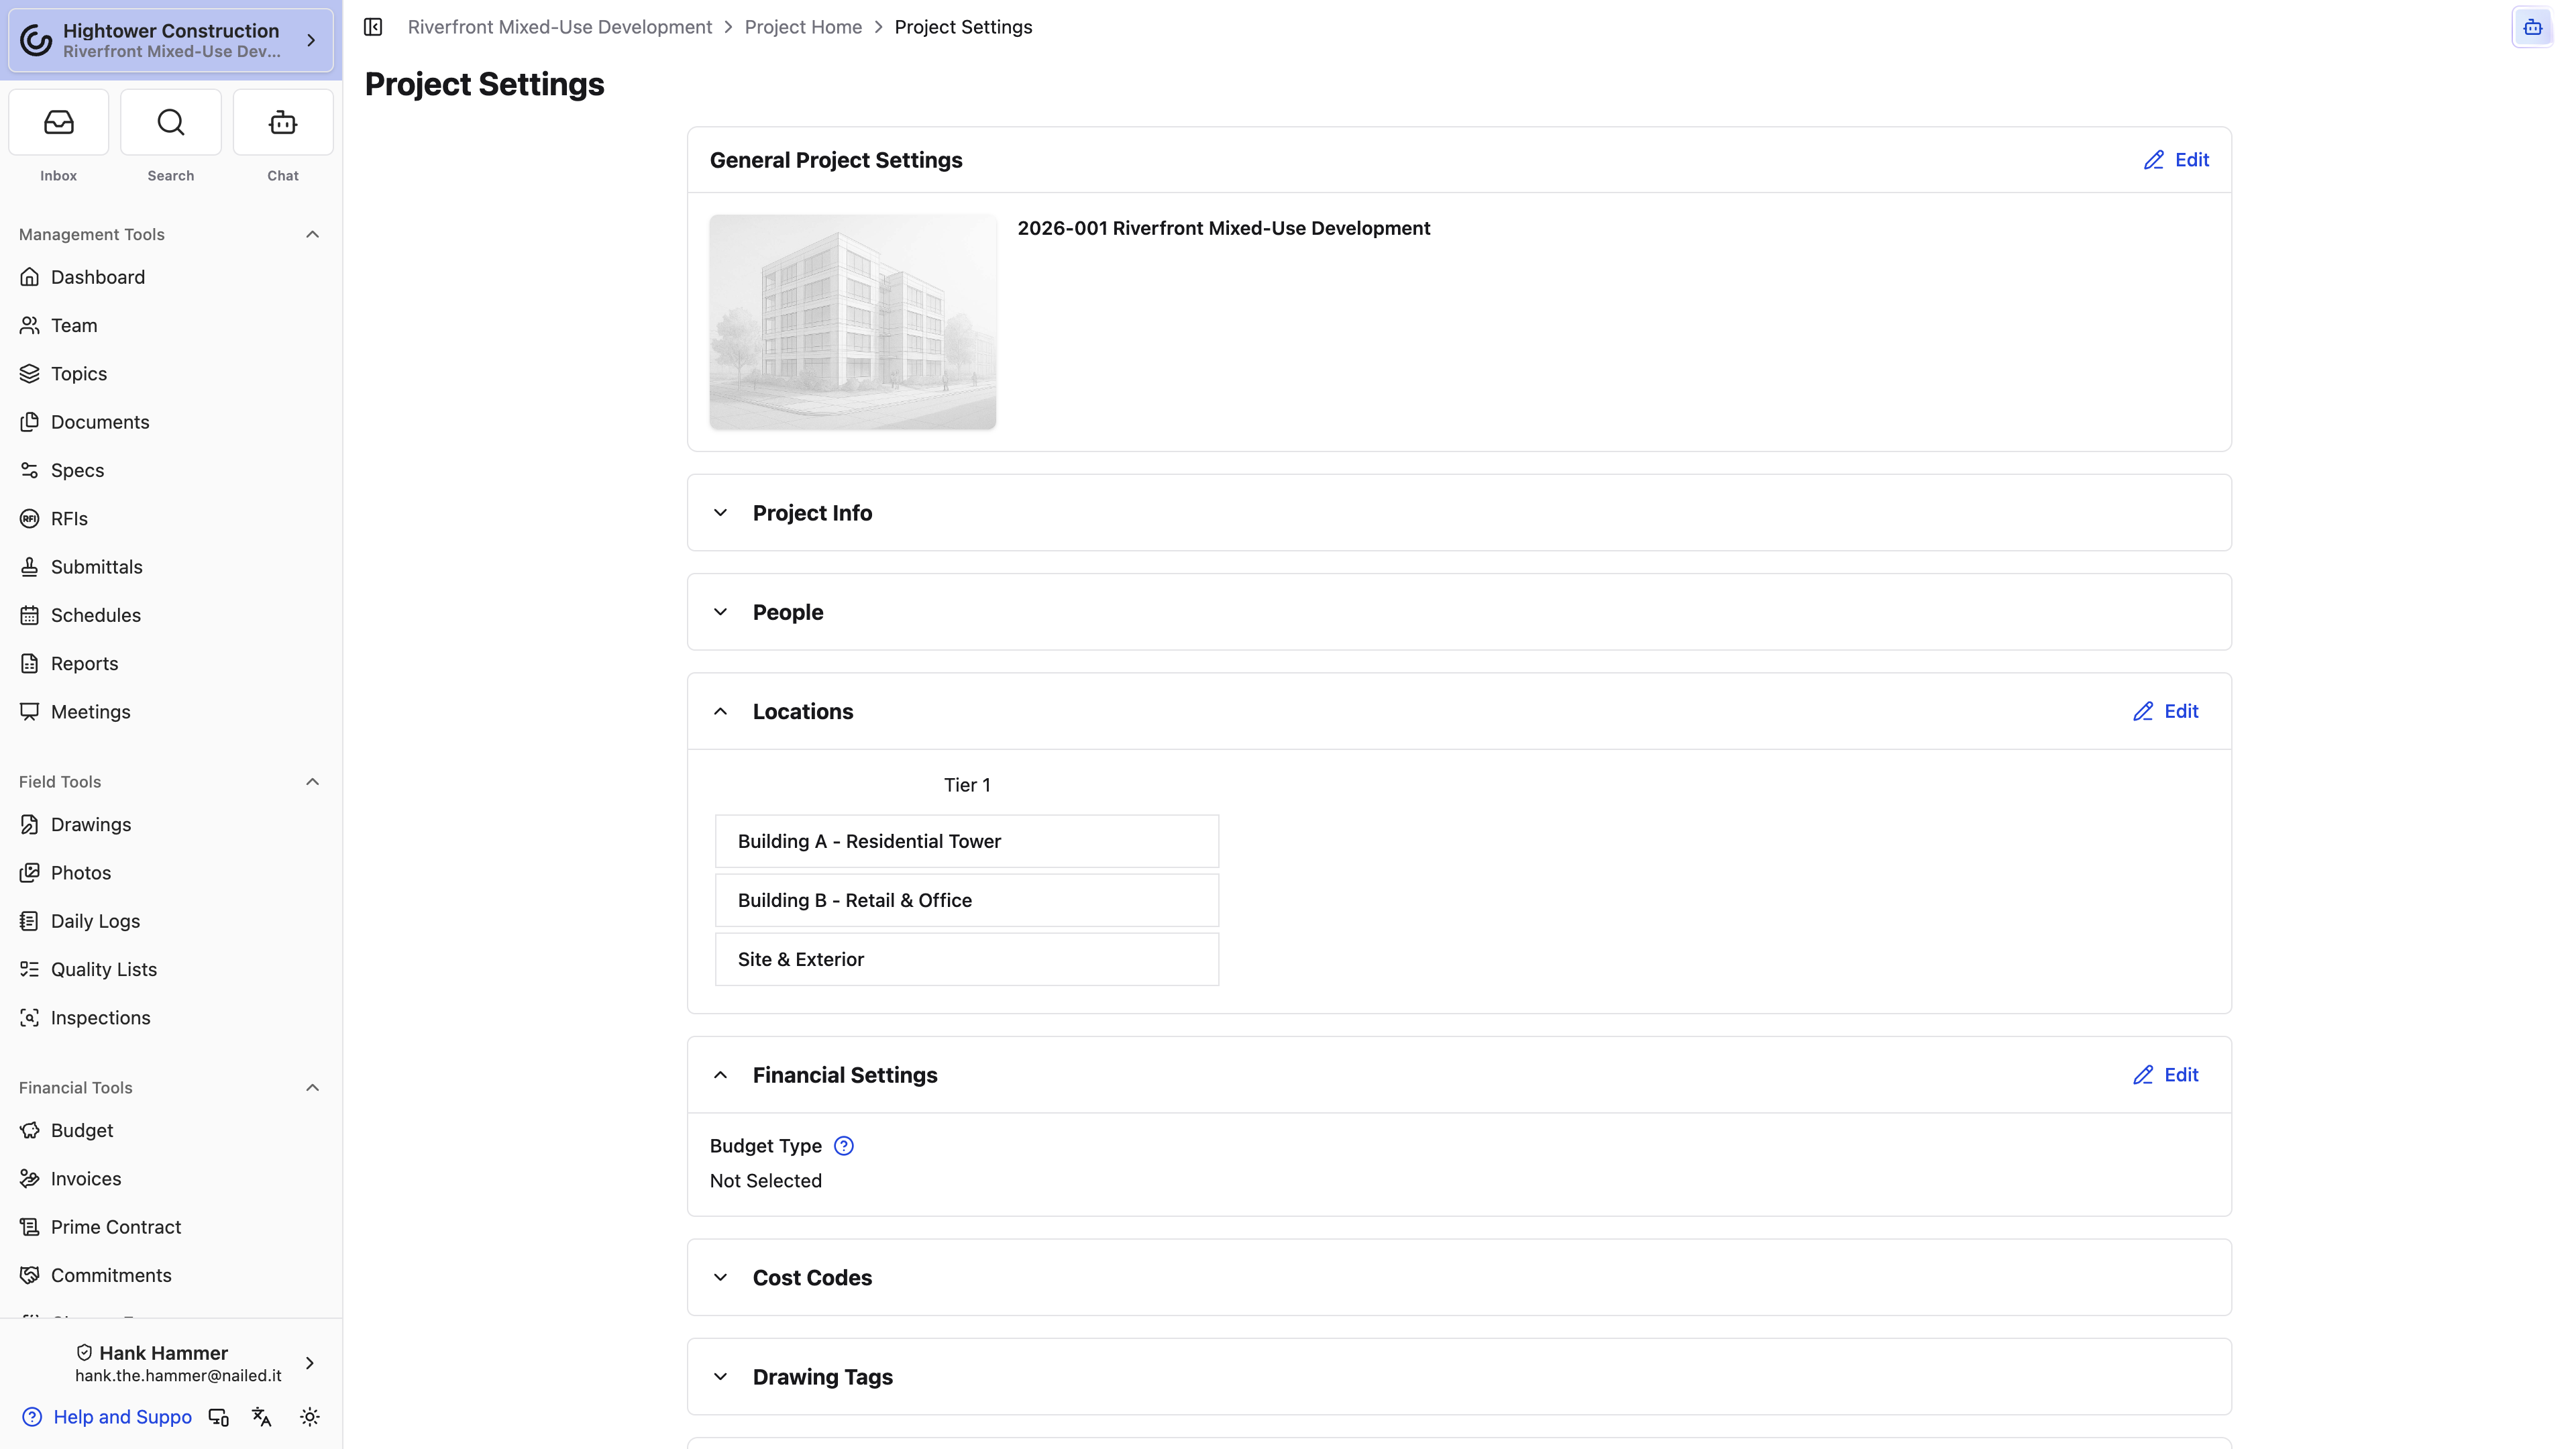Click the Invoices icon
Viewport: 2576px width, 1449px height.
[30, 1179]
